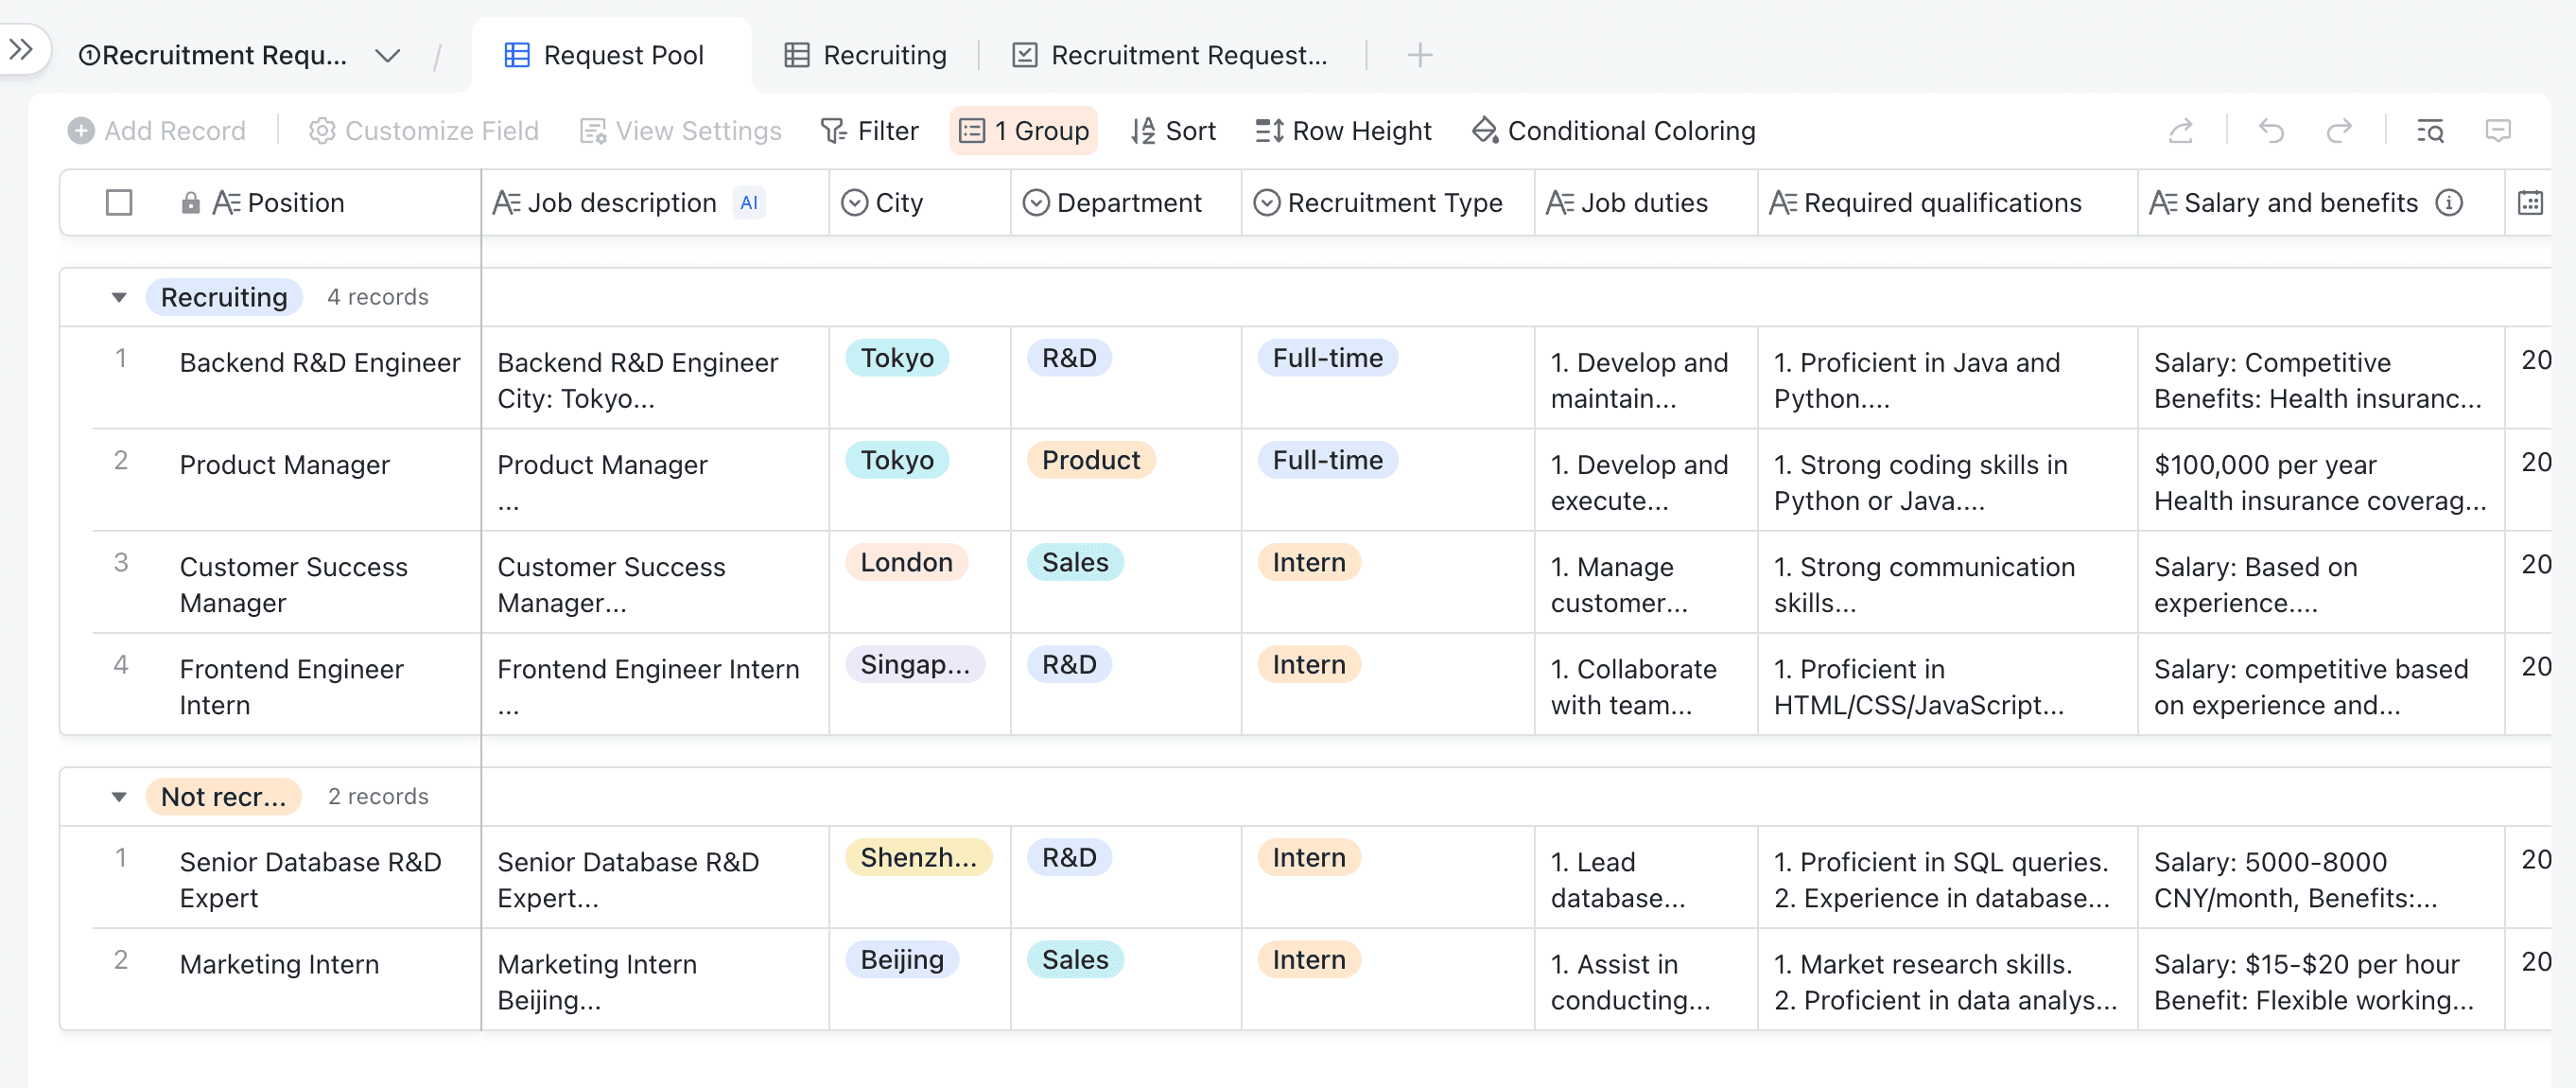Click the redo arrow icon

pos(2338,131)
